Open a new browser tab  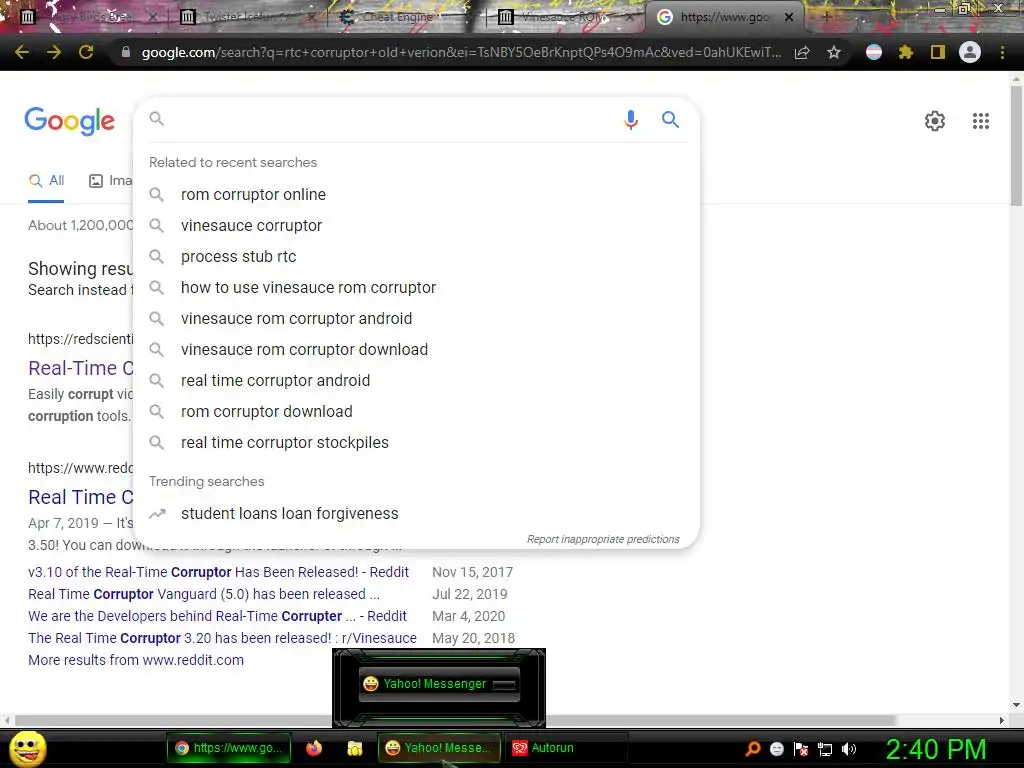click(825, 17)
